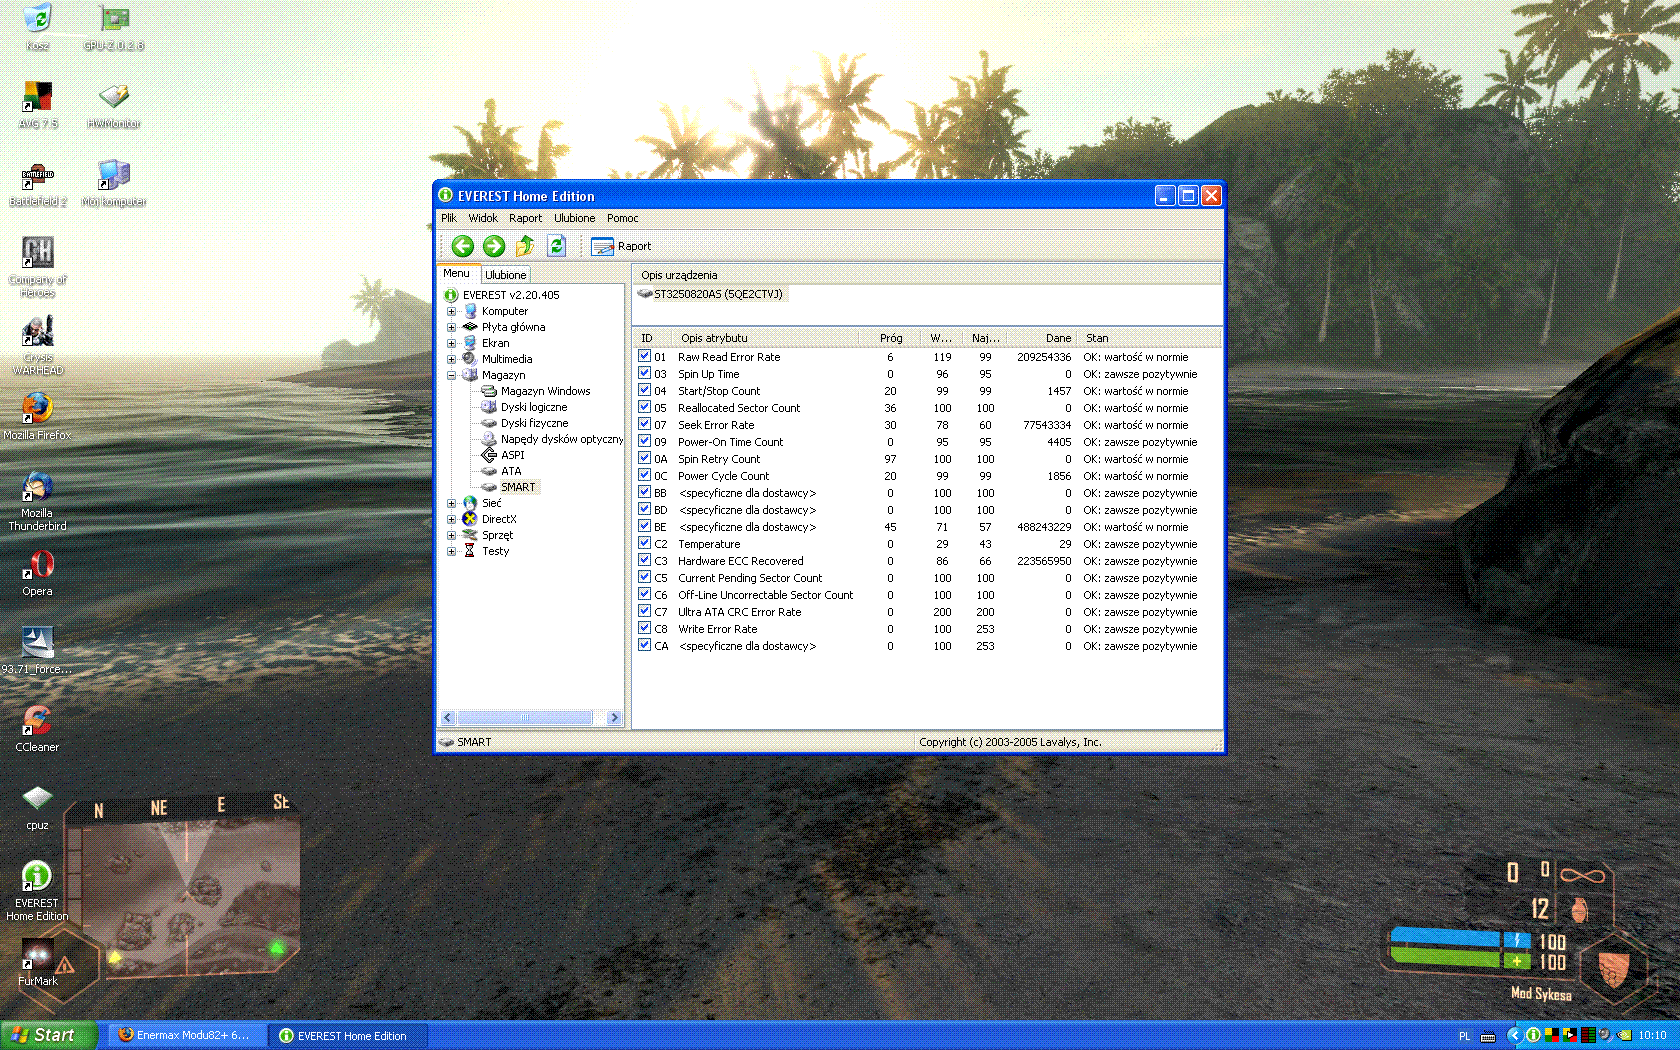Expand the Płyta główna tree node

pos(451,327)
